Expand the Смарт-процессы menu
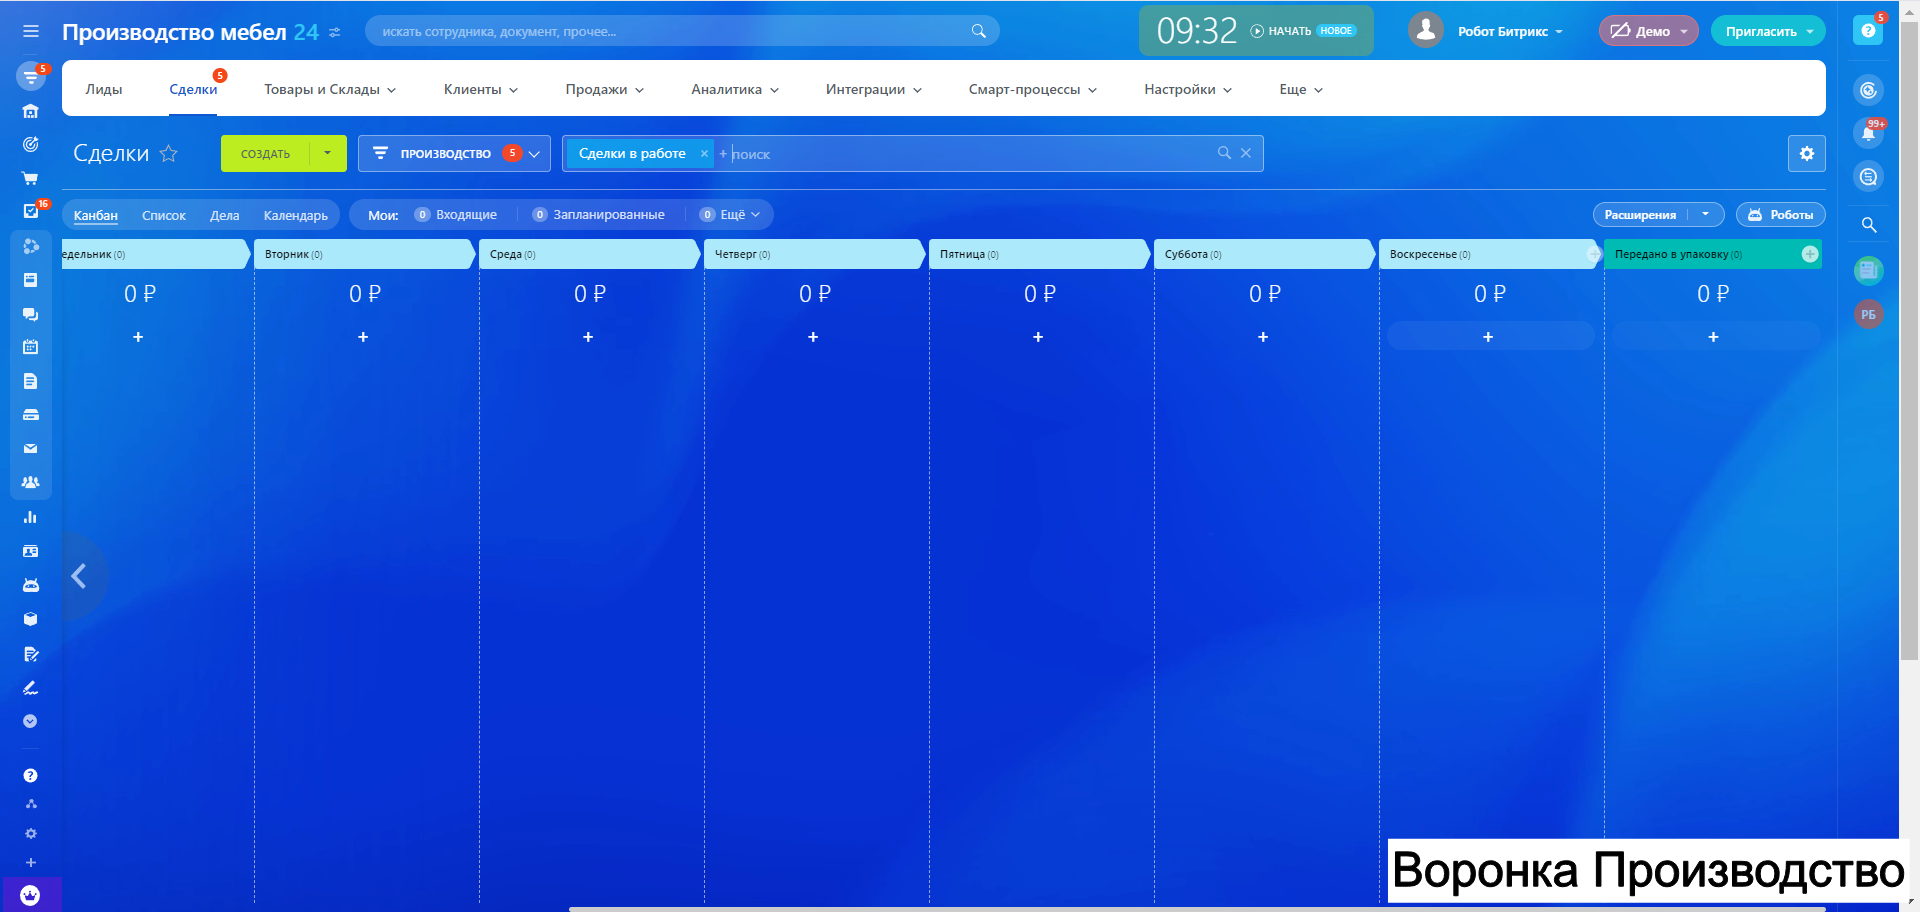The image size is (1920, 912). pyautogui.click(x=1033, y=89)
